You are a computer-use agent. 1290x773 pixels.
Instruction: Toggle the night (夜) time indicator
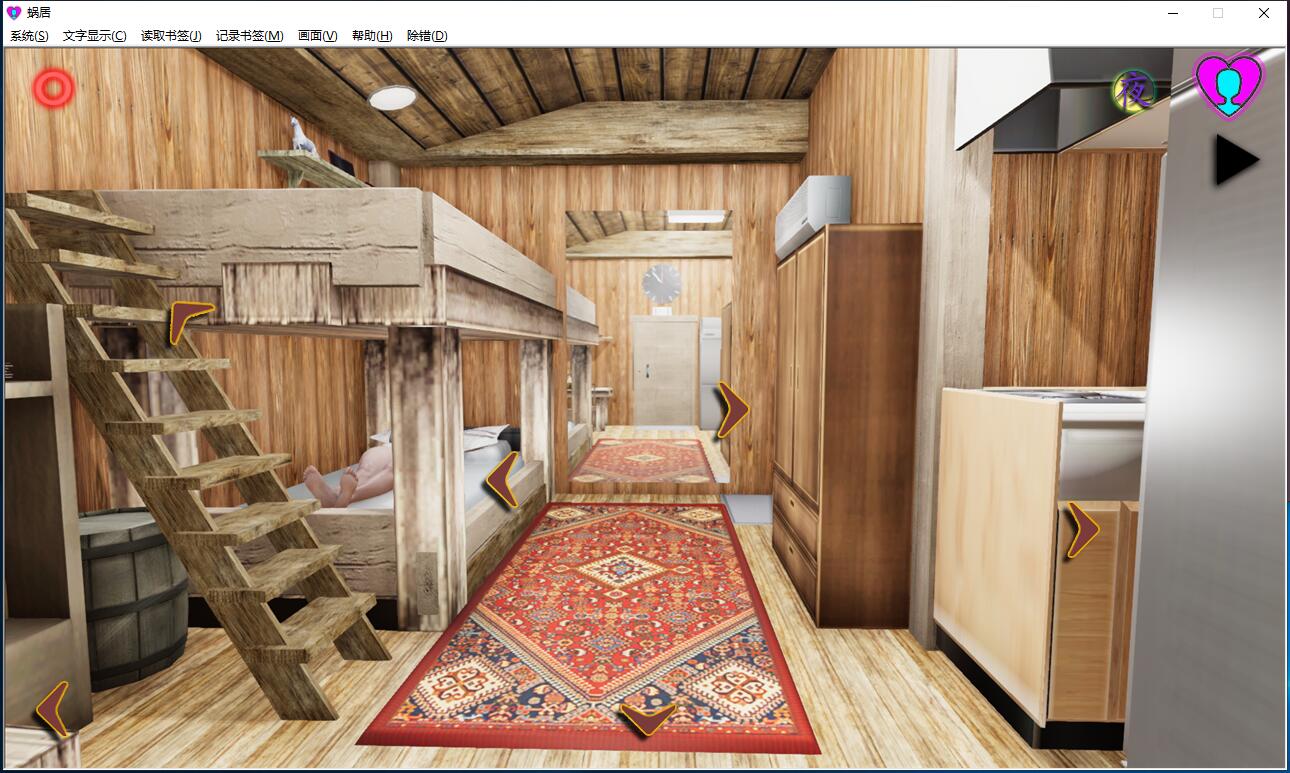(x=1134, y=93)
